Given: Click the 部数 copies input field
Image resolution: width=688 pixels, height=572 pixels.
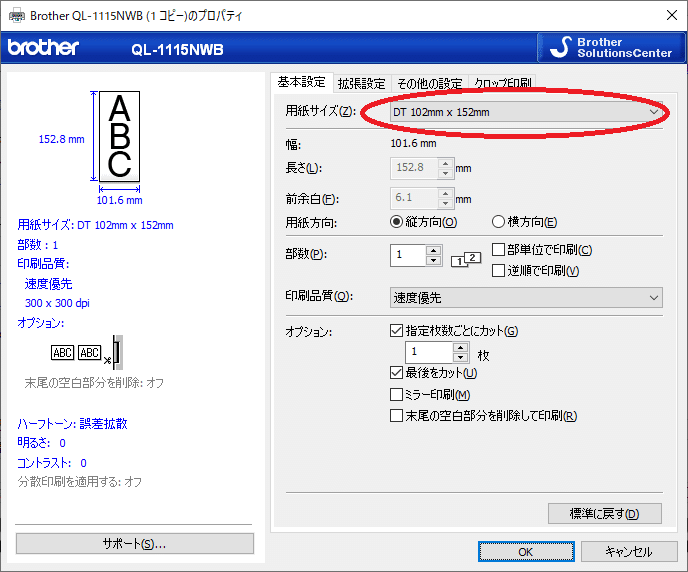Looking at the screenshot, I should [408, 255].
